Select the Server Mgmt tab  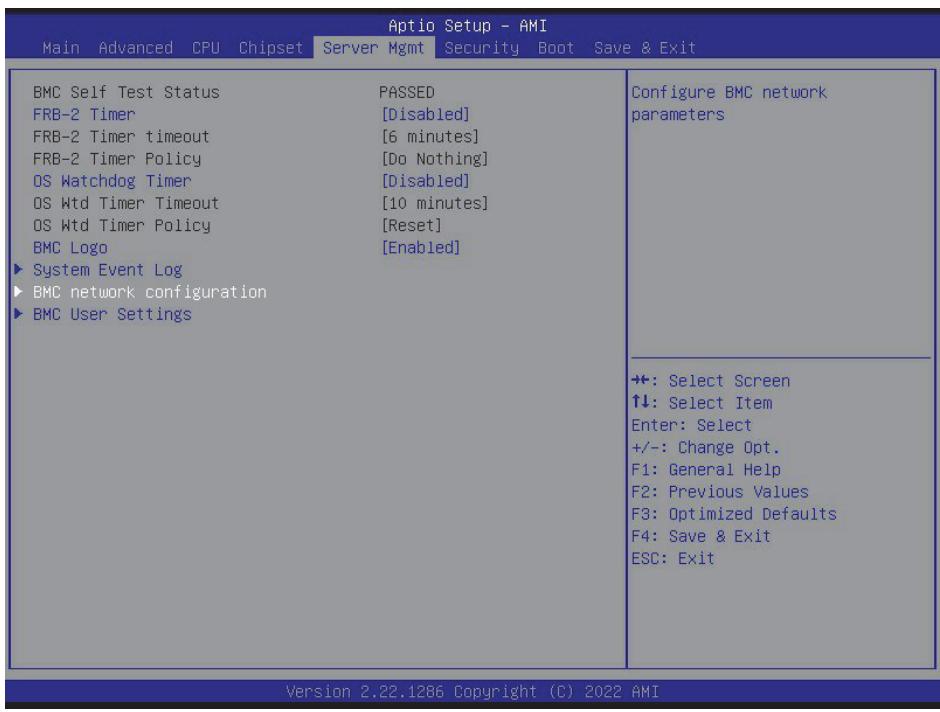pyautogui.click(x=373, y=47)
